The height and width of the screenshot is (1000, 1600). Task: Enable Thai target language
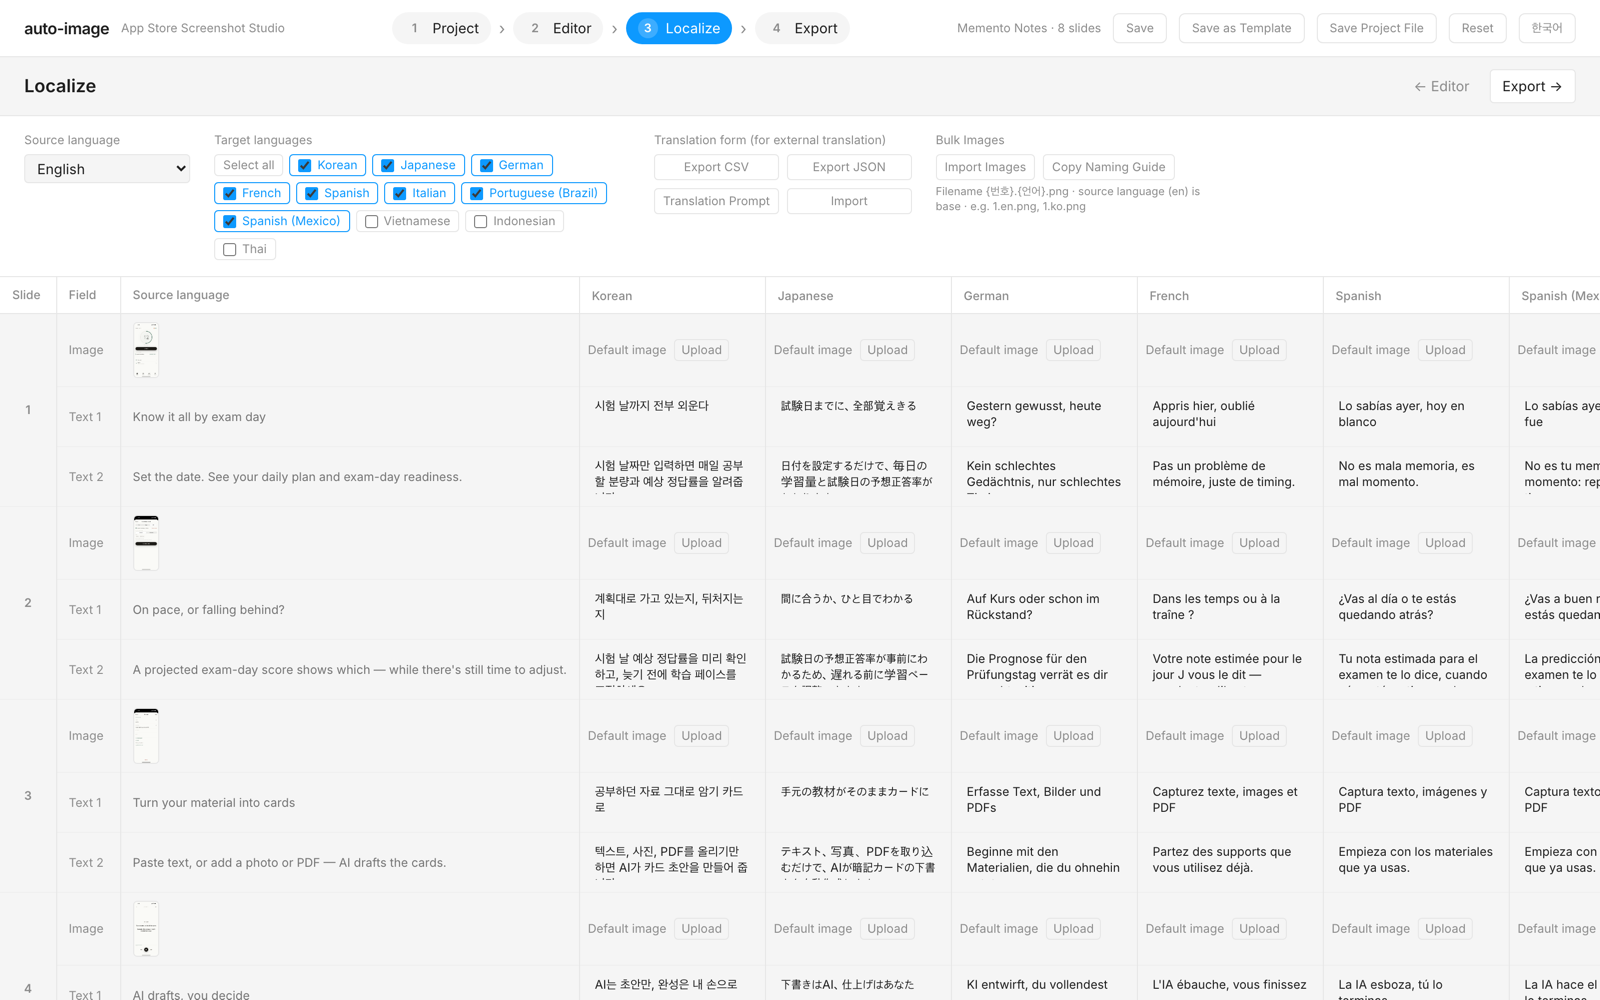click(x=230, y=250)
